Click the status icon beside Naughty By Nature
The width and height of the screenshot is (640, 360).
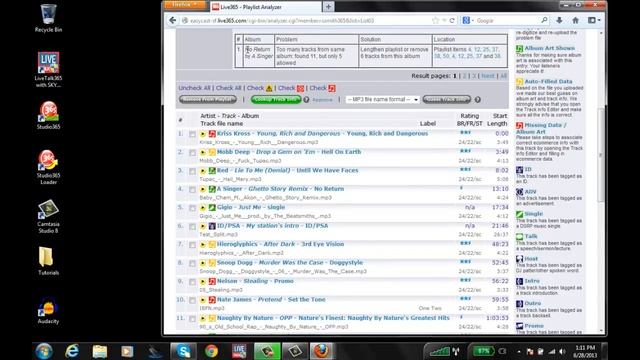coord(212,318)
